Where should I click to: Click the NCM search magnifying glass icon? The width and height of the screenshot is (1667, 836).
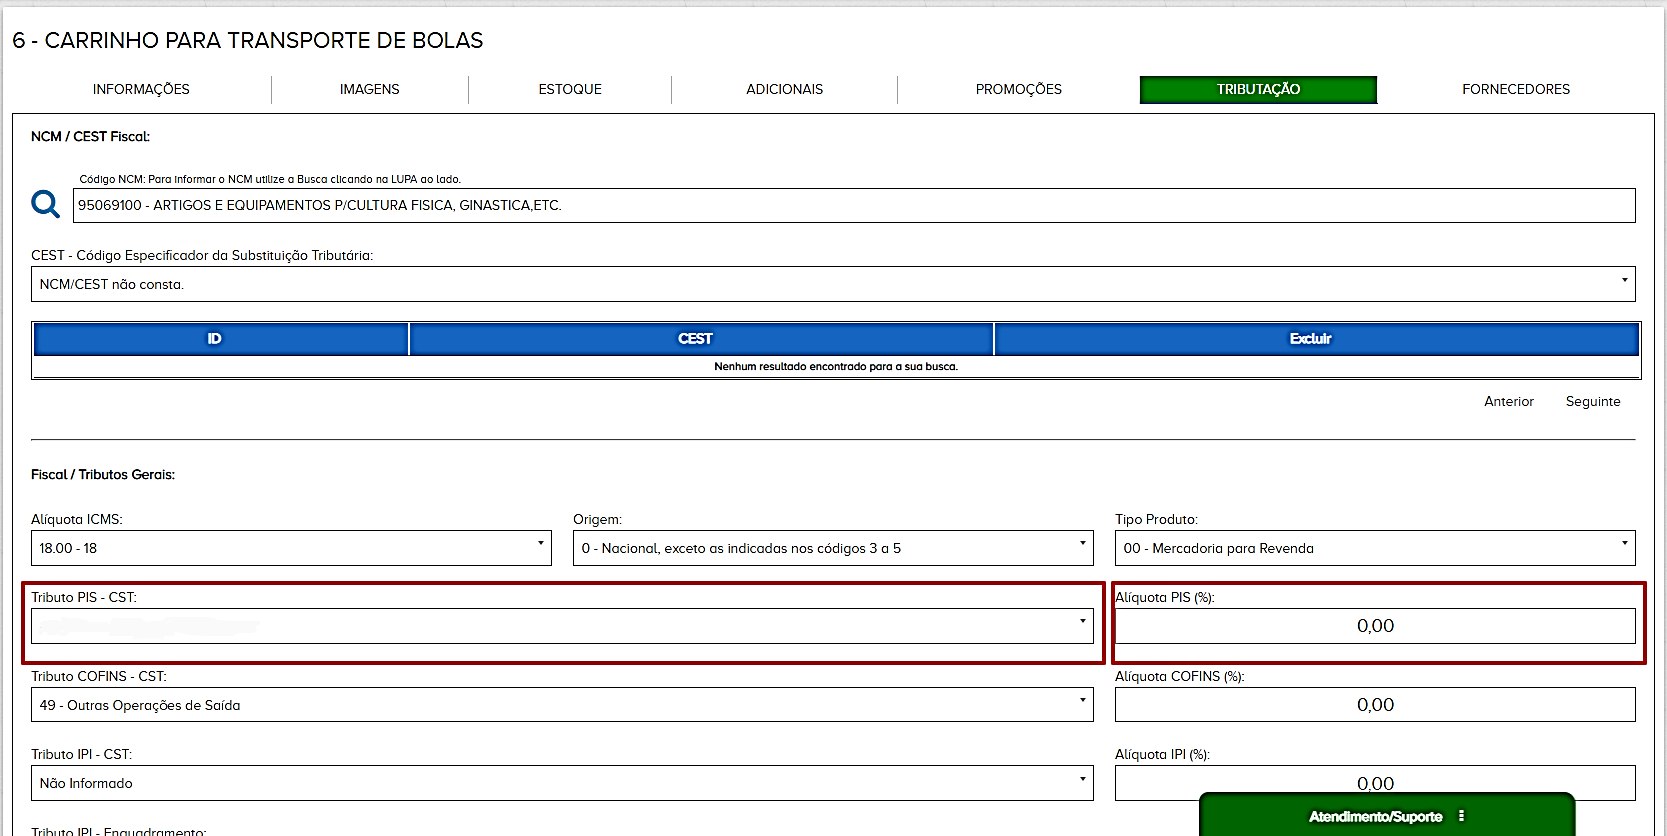coord(45,204)
